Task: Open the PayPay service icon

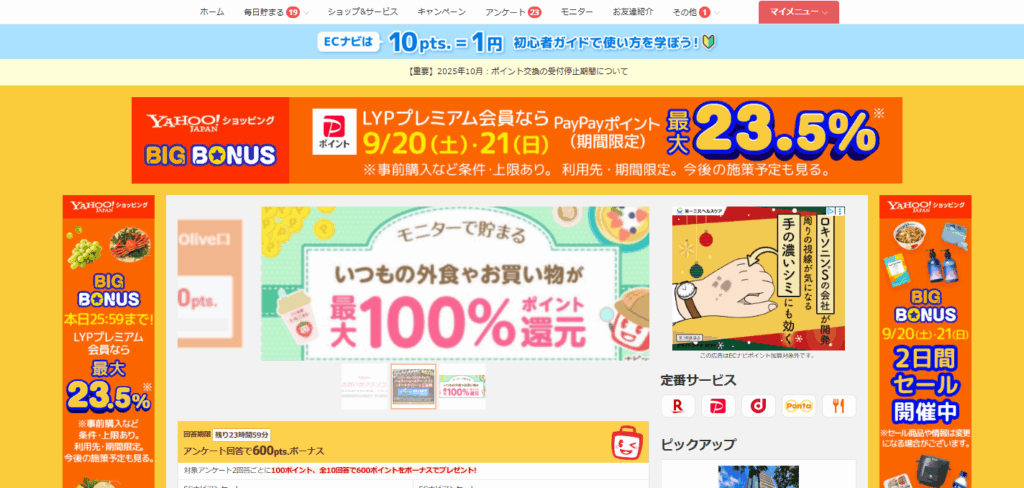Action: click(718, 406)
